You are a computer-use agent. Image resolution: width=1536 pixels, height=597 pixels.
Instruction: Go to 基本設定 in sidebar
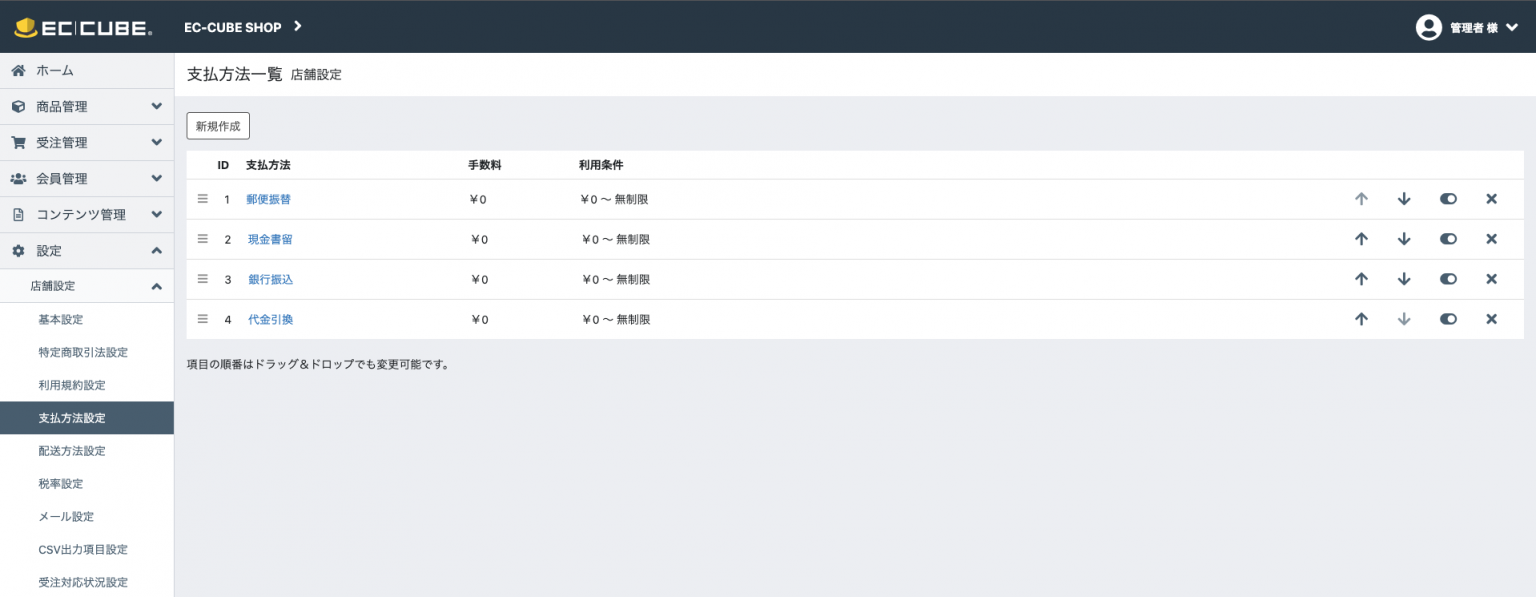[61, 320]
